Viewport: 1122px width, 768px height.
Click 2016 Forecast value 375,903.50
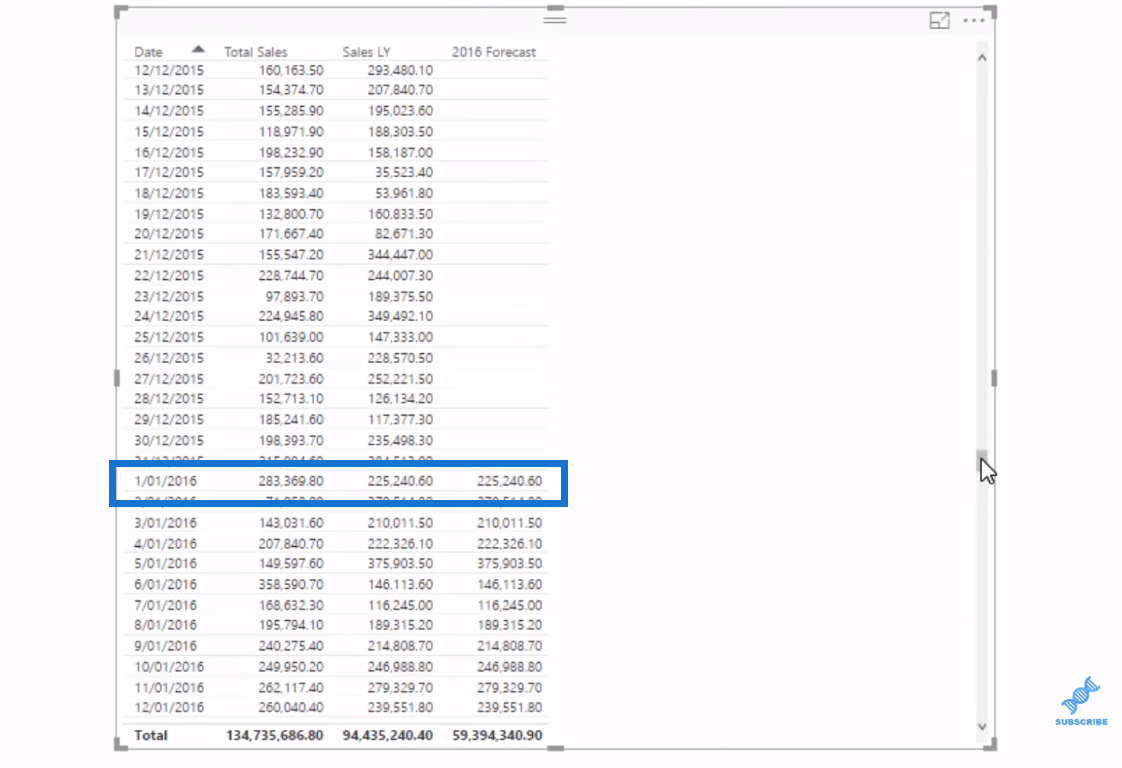509,564
